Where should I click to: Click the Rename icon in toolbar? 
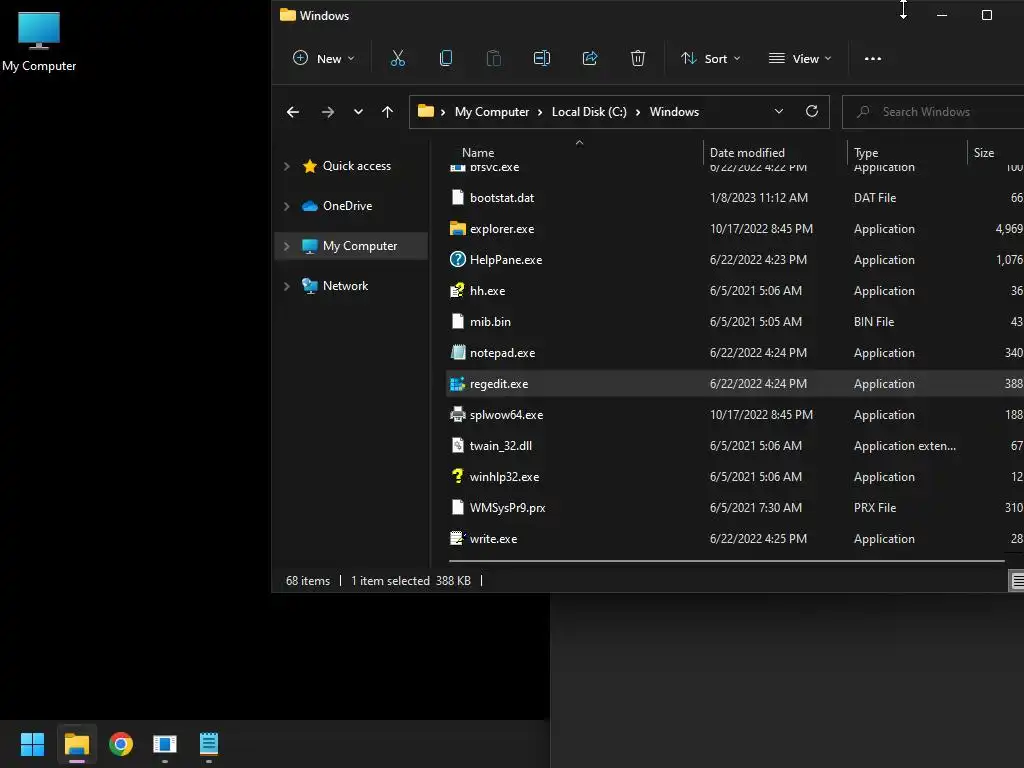click(x=541, y=58)
